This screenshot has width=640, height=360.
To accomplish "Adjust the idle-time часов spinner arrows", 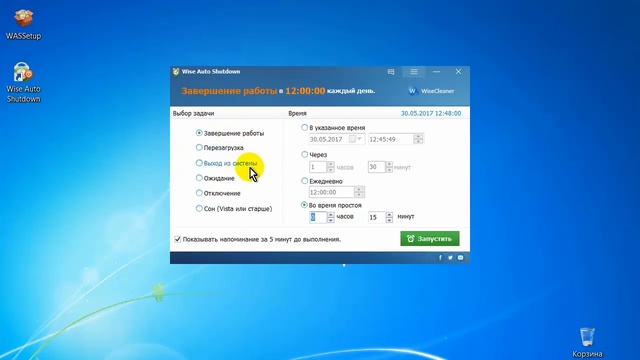I will tap(331, 217).
